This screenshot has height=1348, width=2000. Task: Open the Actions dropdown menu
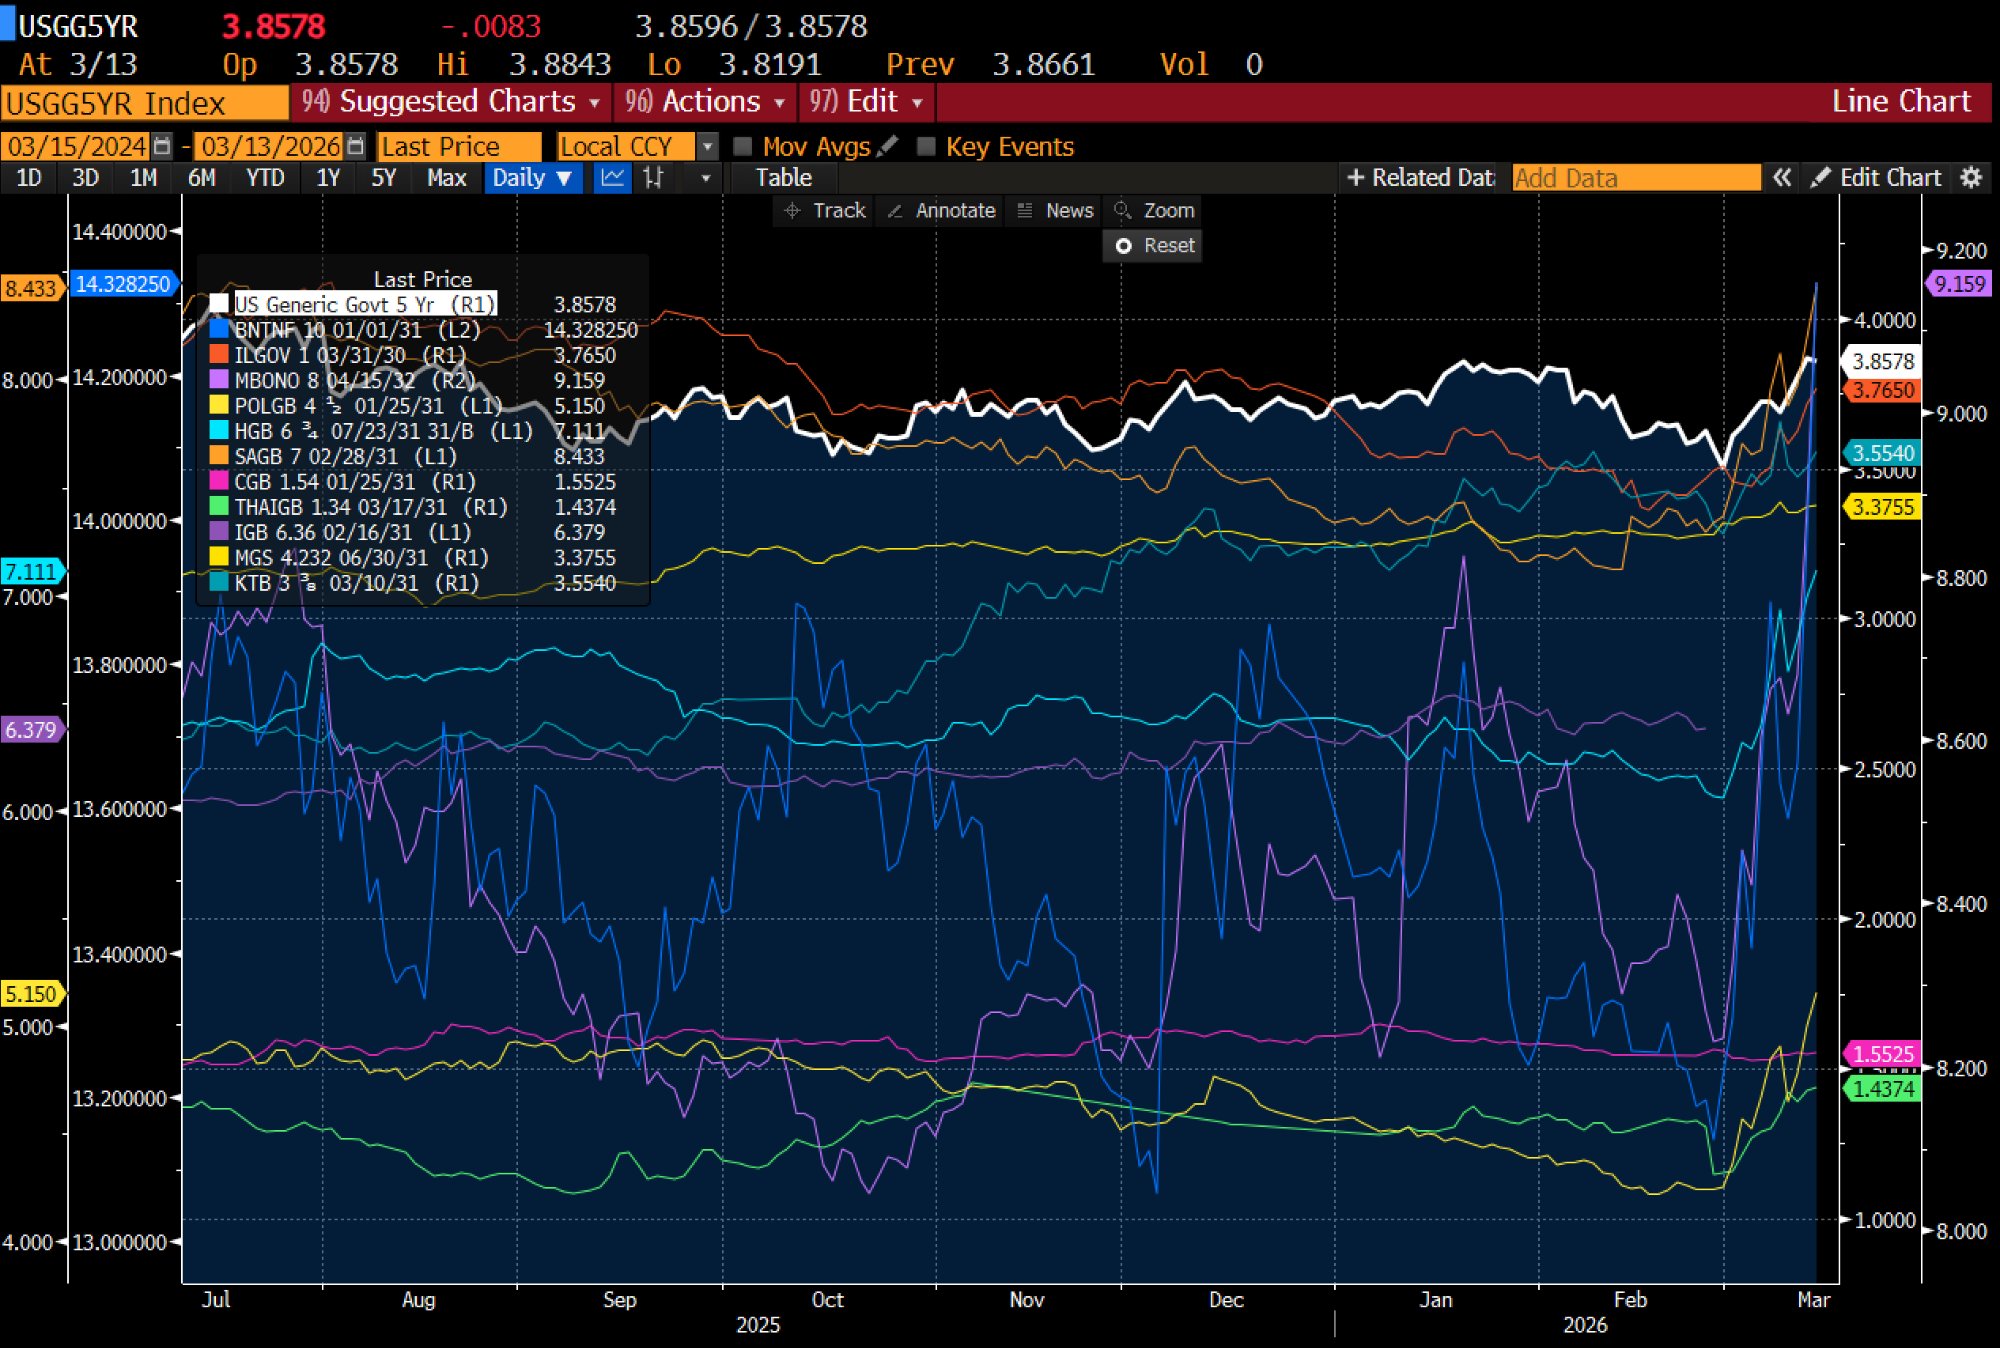[704, 102]
